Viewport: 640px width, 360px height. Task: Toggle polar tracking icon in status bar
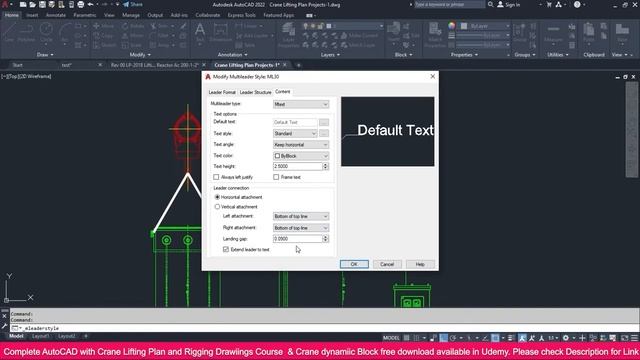[x=453, y=338]
